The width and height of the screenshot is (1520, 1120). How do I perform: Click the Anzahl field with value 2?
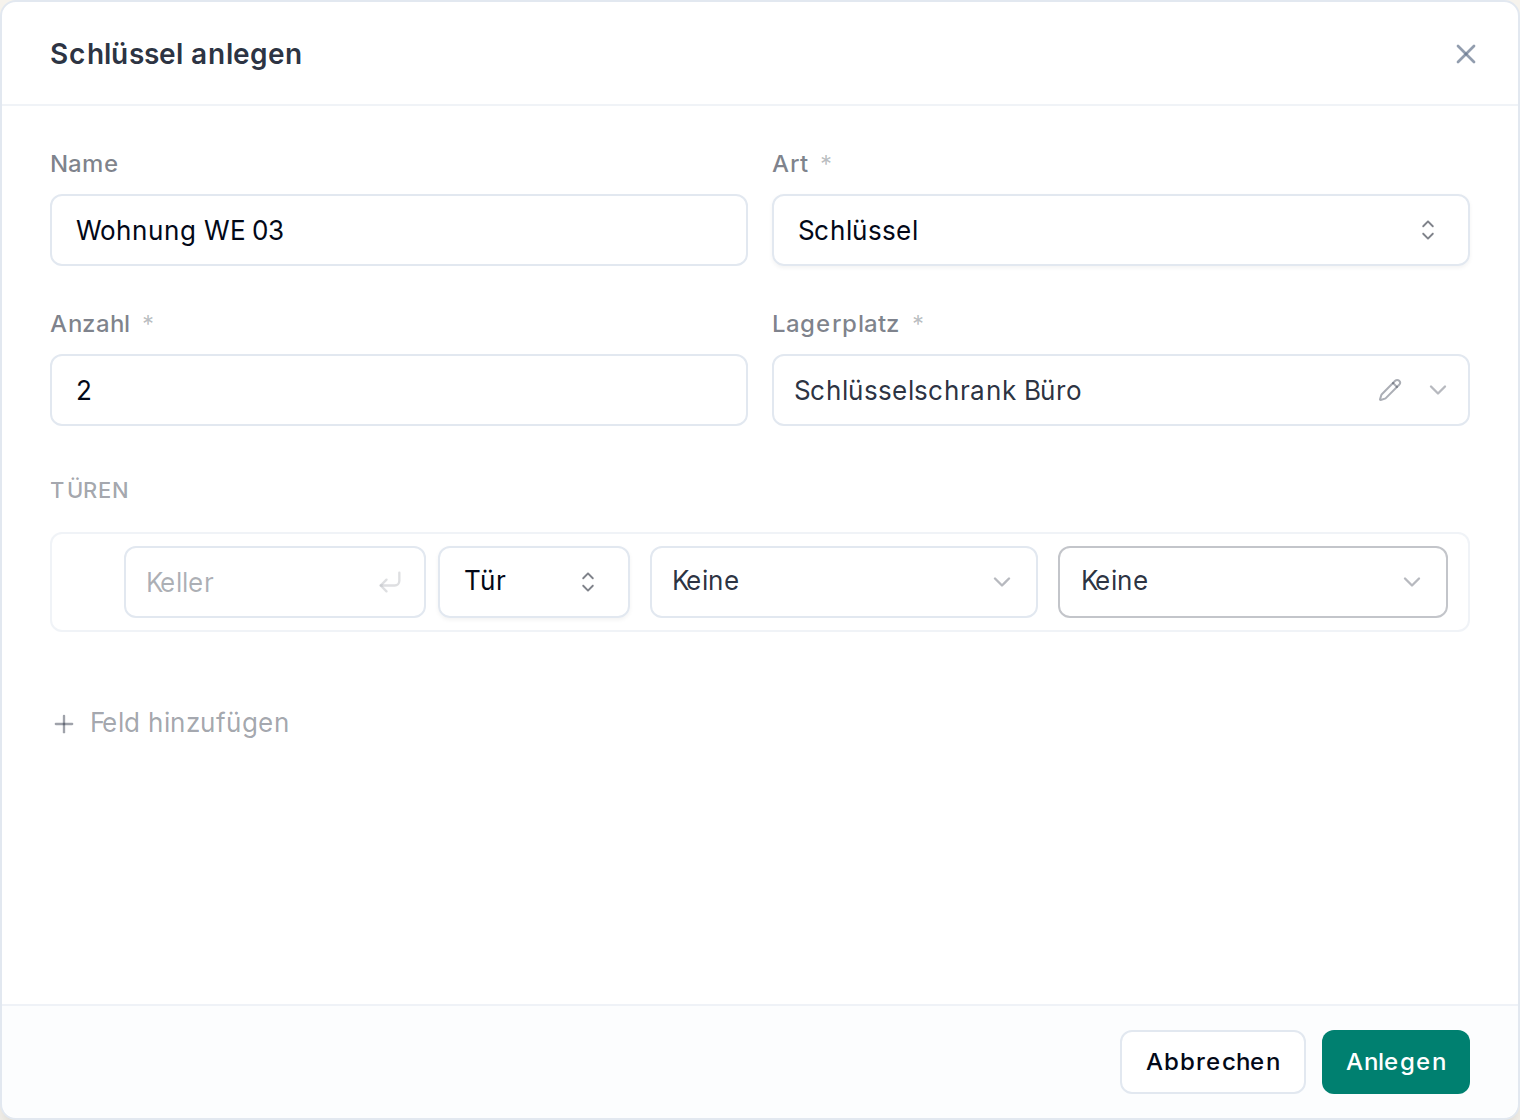click(399, 390)
